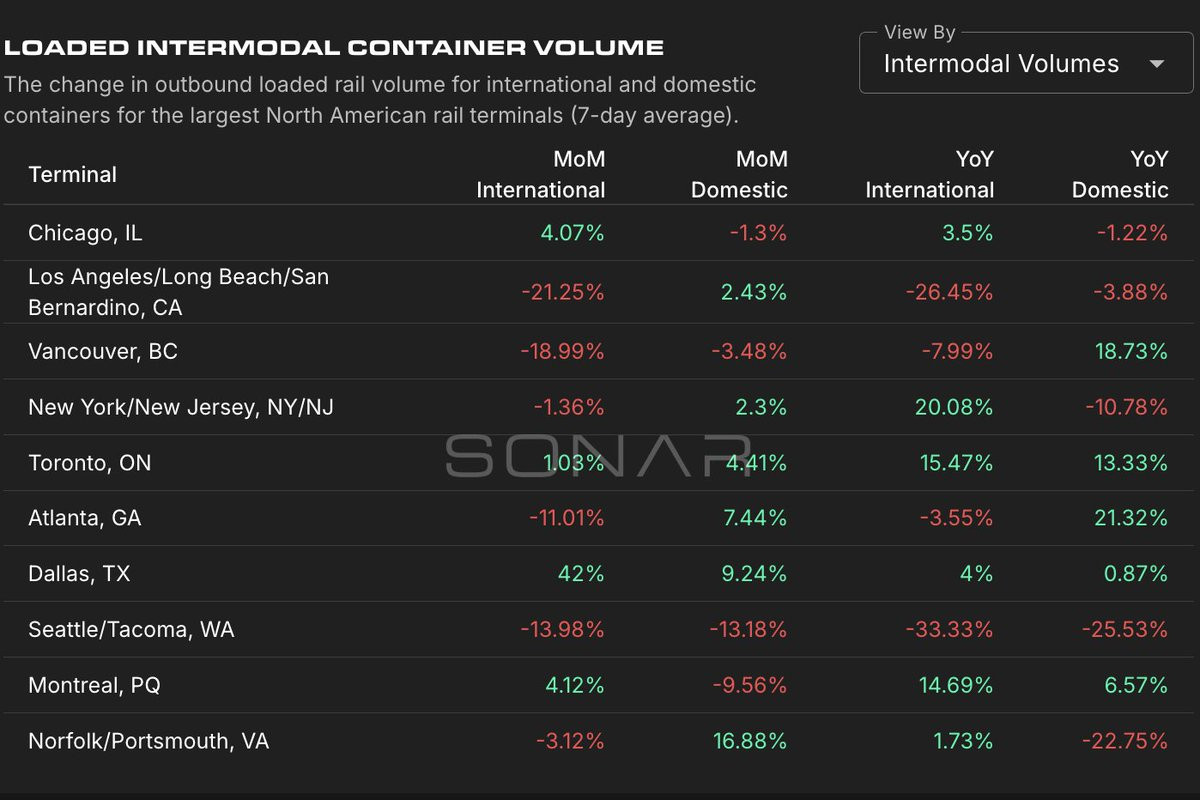The image size is (1200, 800).
Task: Click the Atlanta, GA terminal name
Action: [x=85, y=518]
